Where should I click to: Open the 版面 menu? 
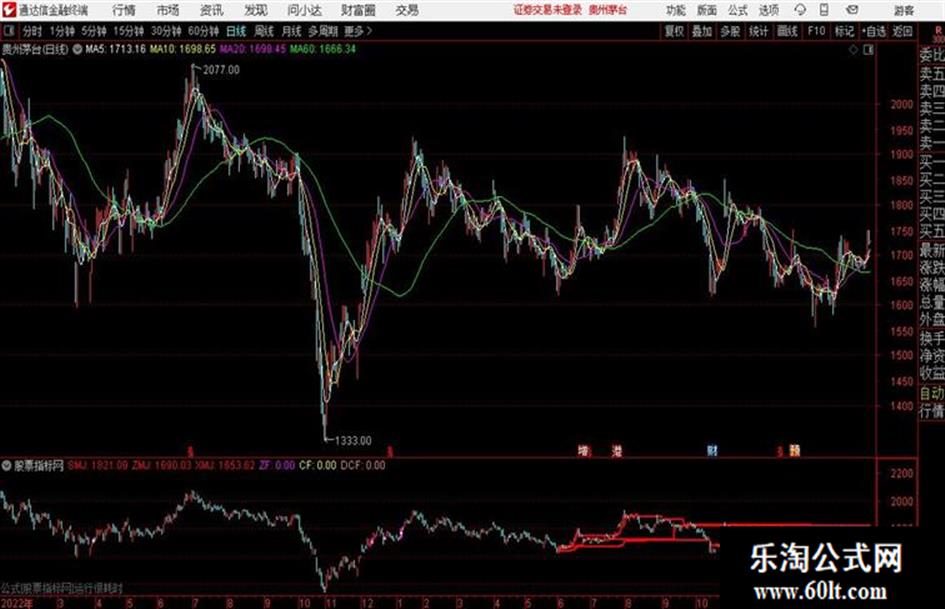tap(707, 10)
